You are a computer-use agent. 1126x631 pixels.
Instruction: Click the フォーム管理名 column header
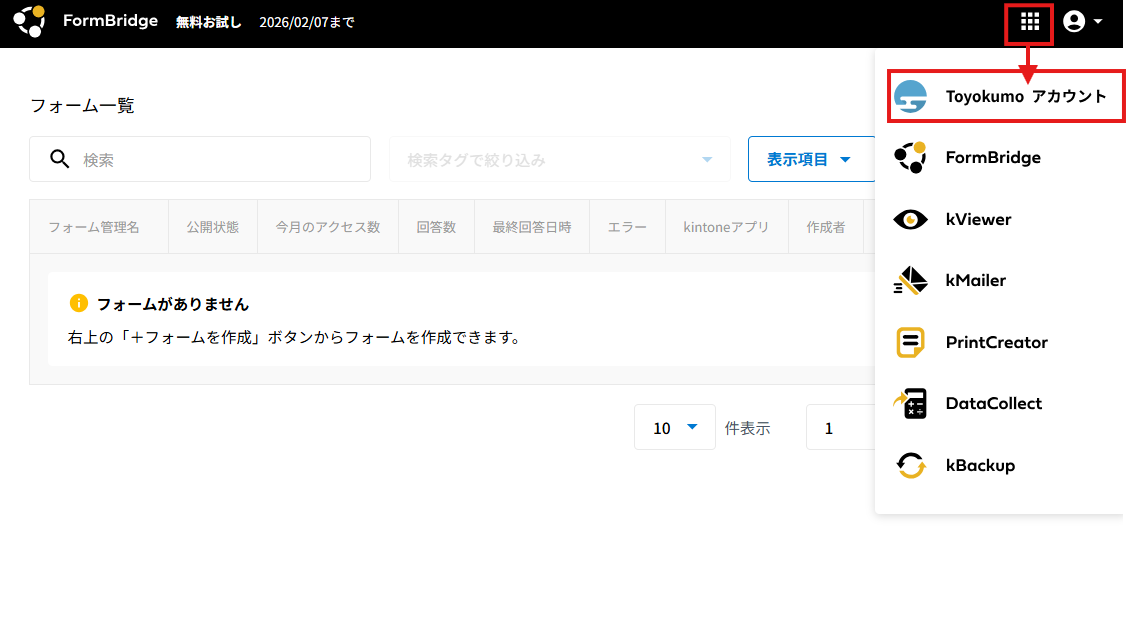(94, 227)
